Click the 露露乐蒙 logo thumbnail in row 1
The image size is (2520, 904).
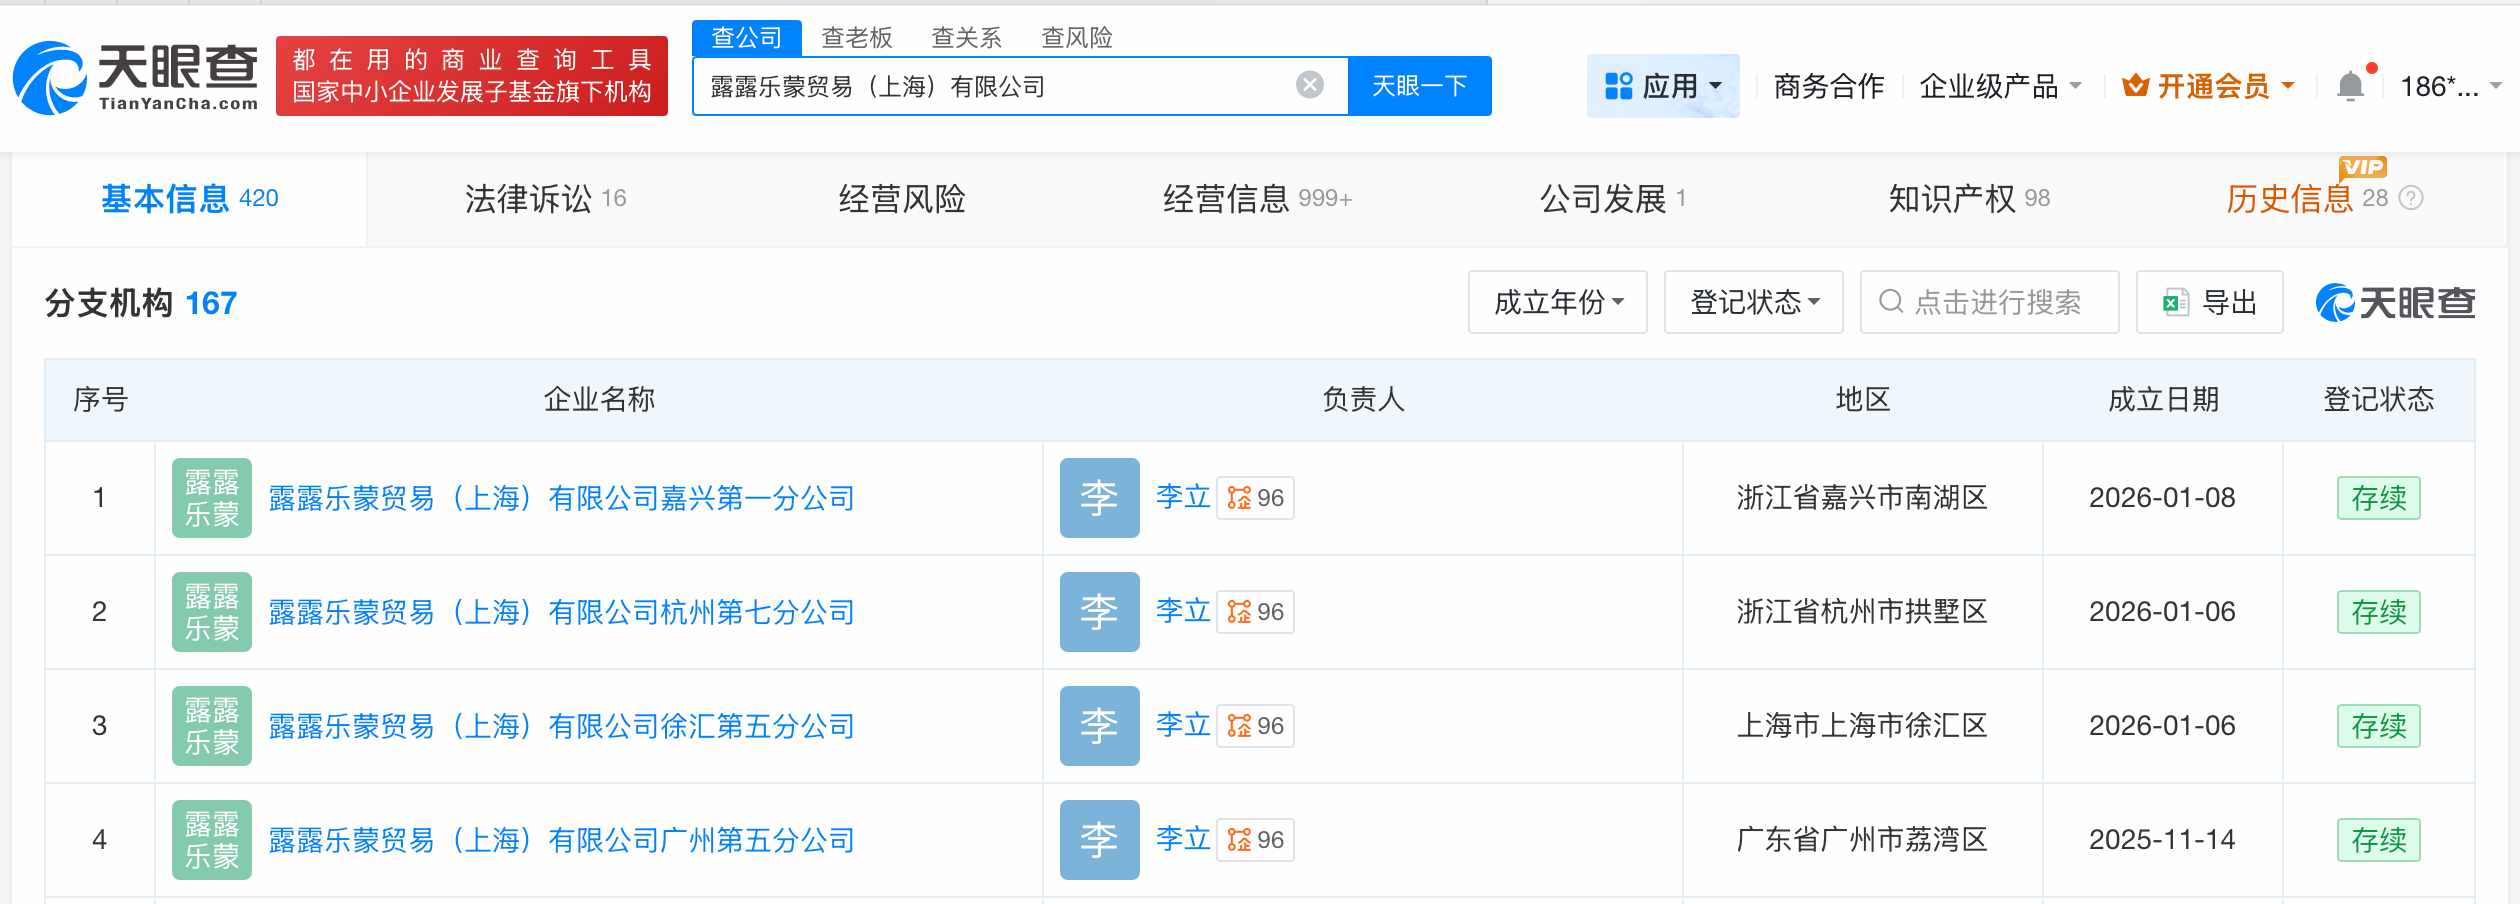pyautogui.click(x=211, y=497)
